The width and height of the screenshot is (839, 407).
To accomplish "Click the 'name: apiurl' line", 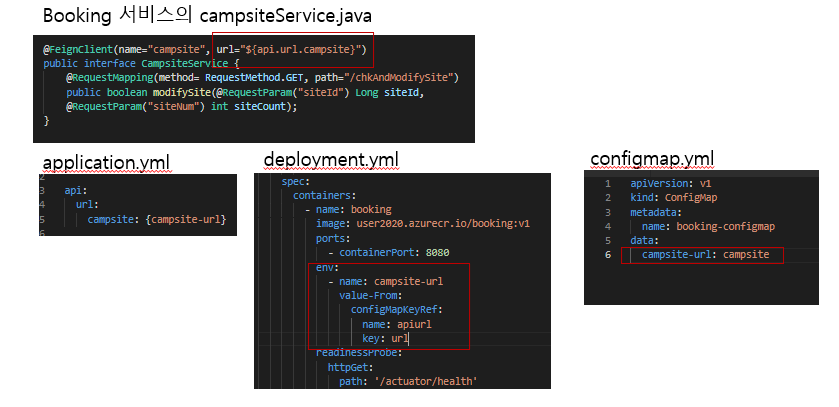I will point(396,324).
